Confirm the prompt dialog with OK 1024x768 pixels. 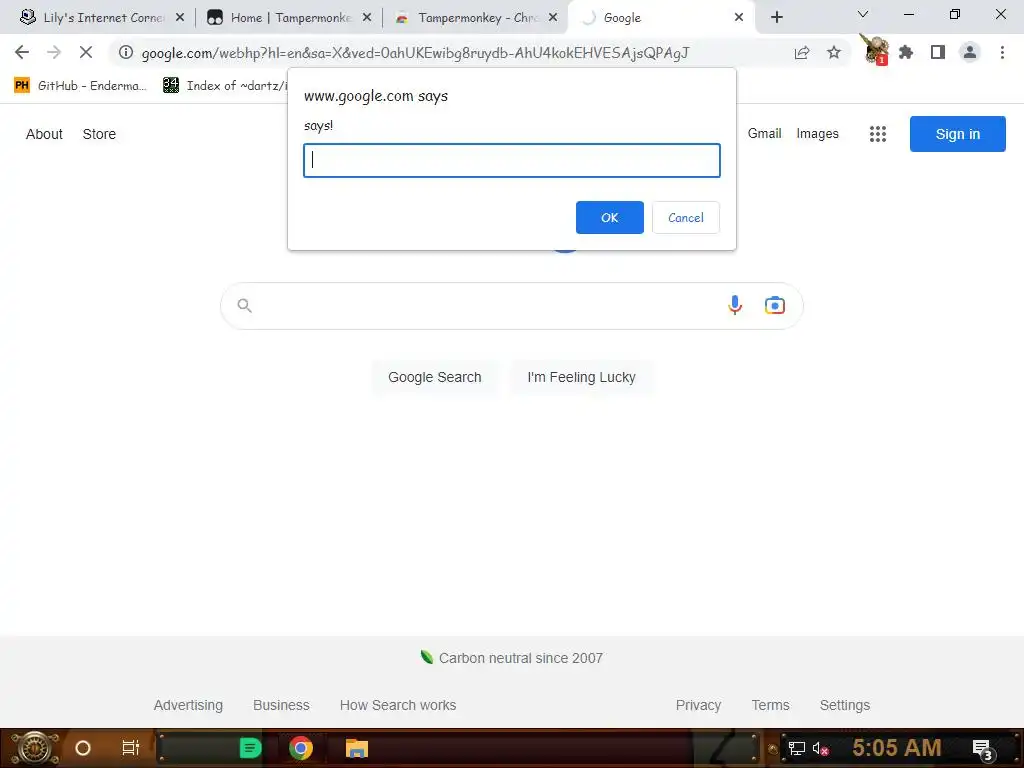609,217
